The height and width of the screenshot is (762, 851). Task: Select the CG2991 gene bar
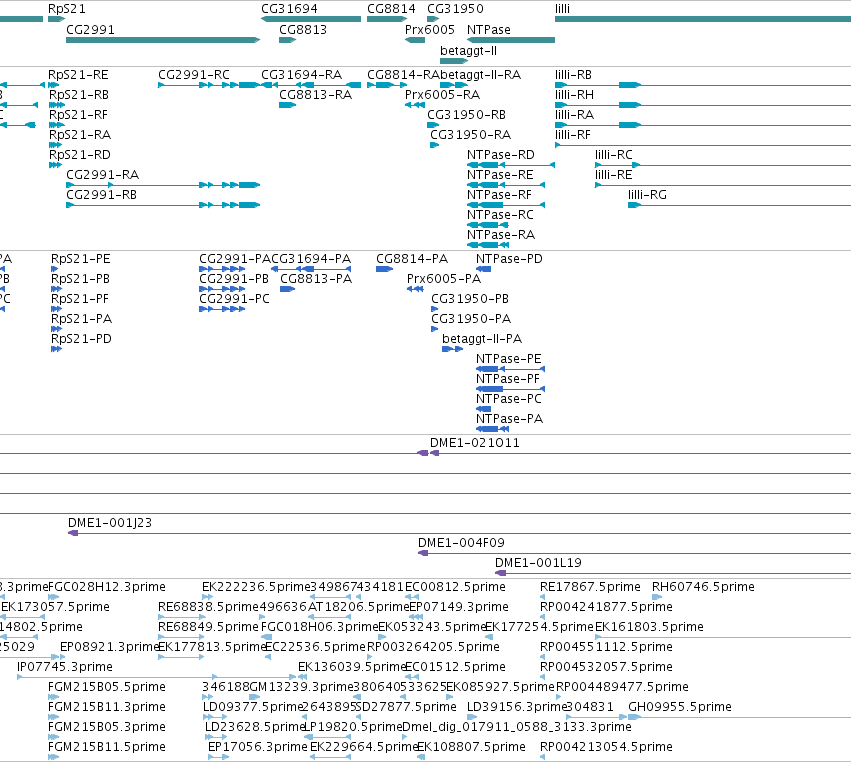(163, 40)
